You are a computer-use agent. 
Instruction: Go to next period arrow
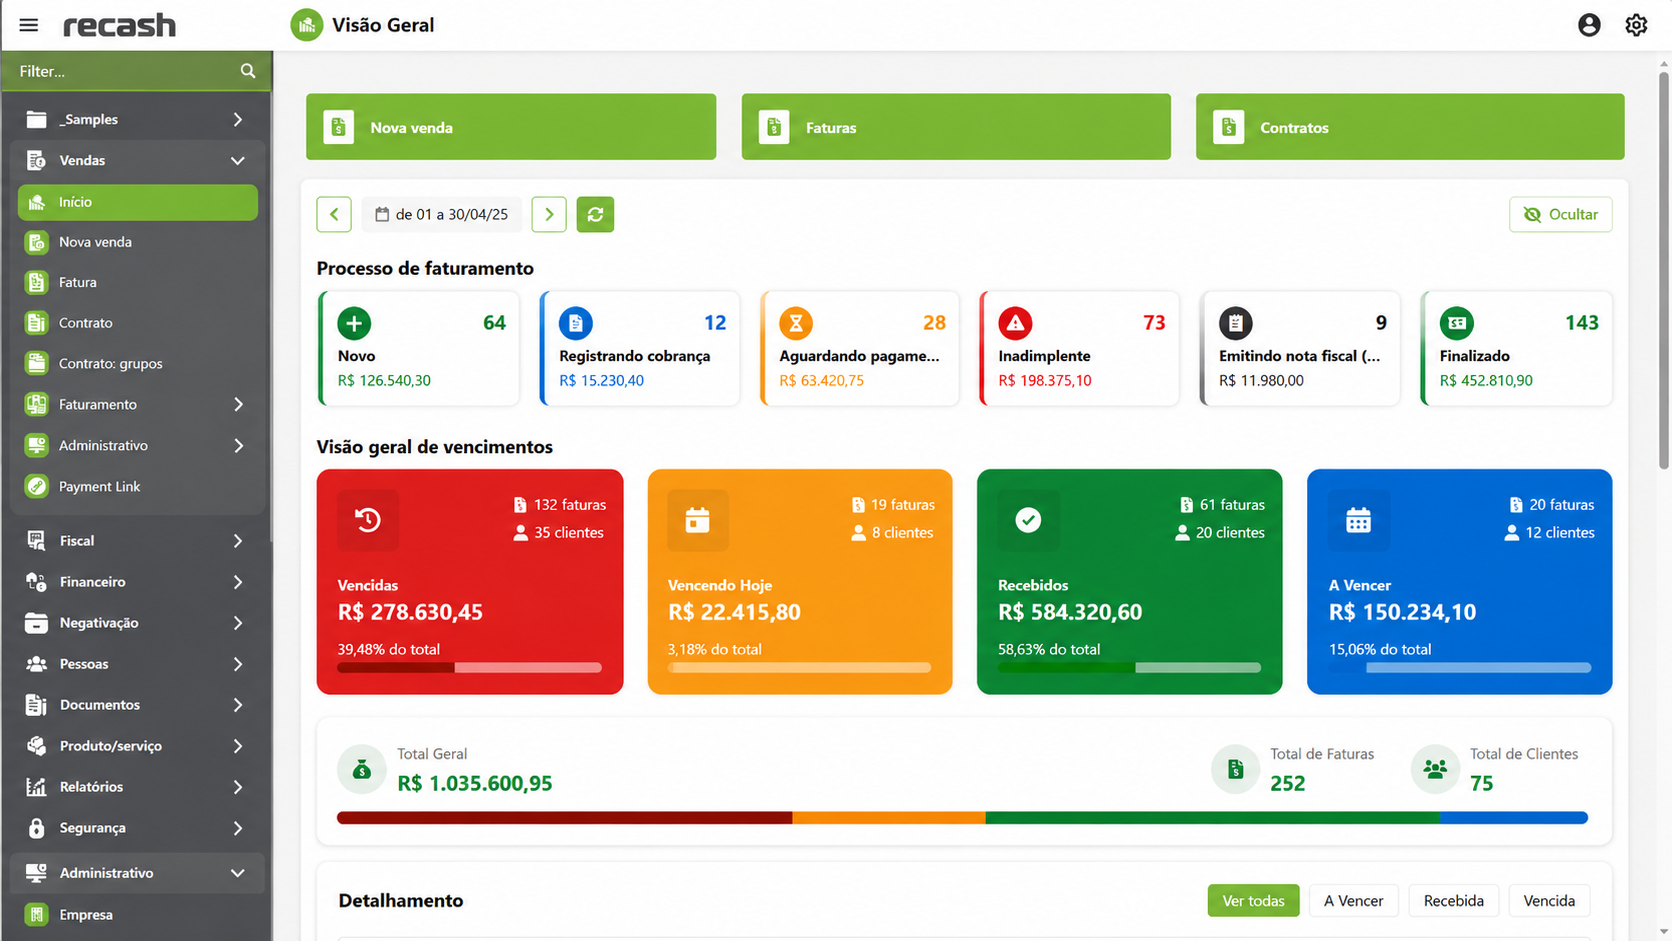pos(549,214)
